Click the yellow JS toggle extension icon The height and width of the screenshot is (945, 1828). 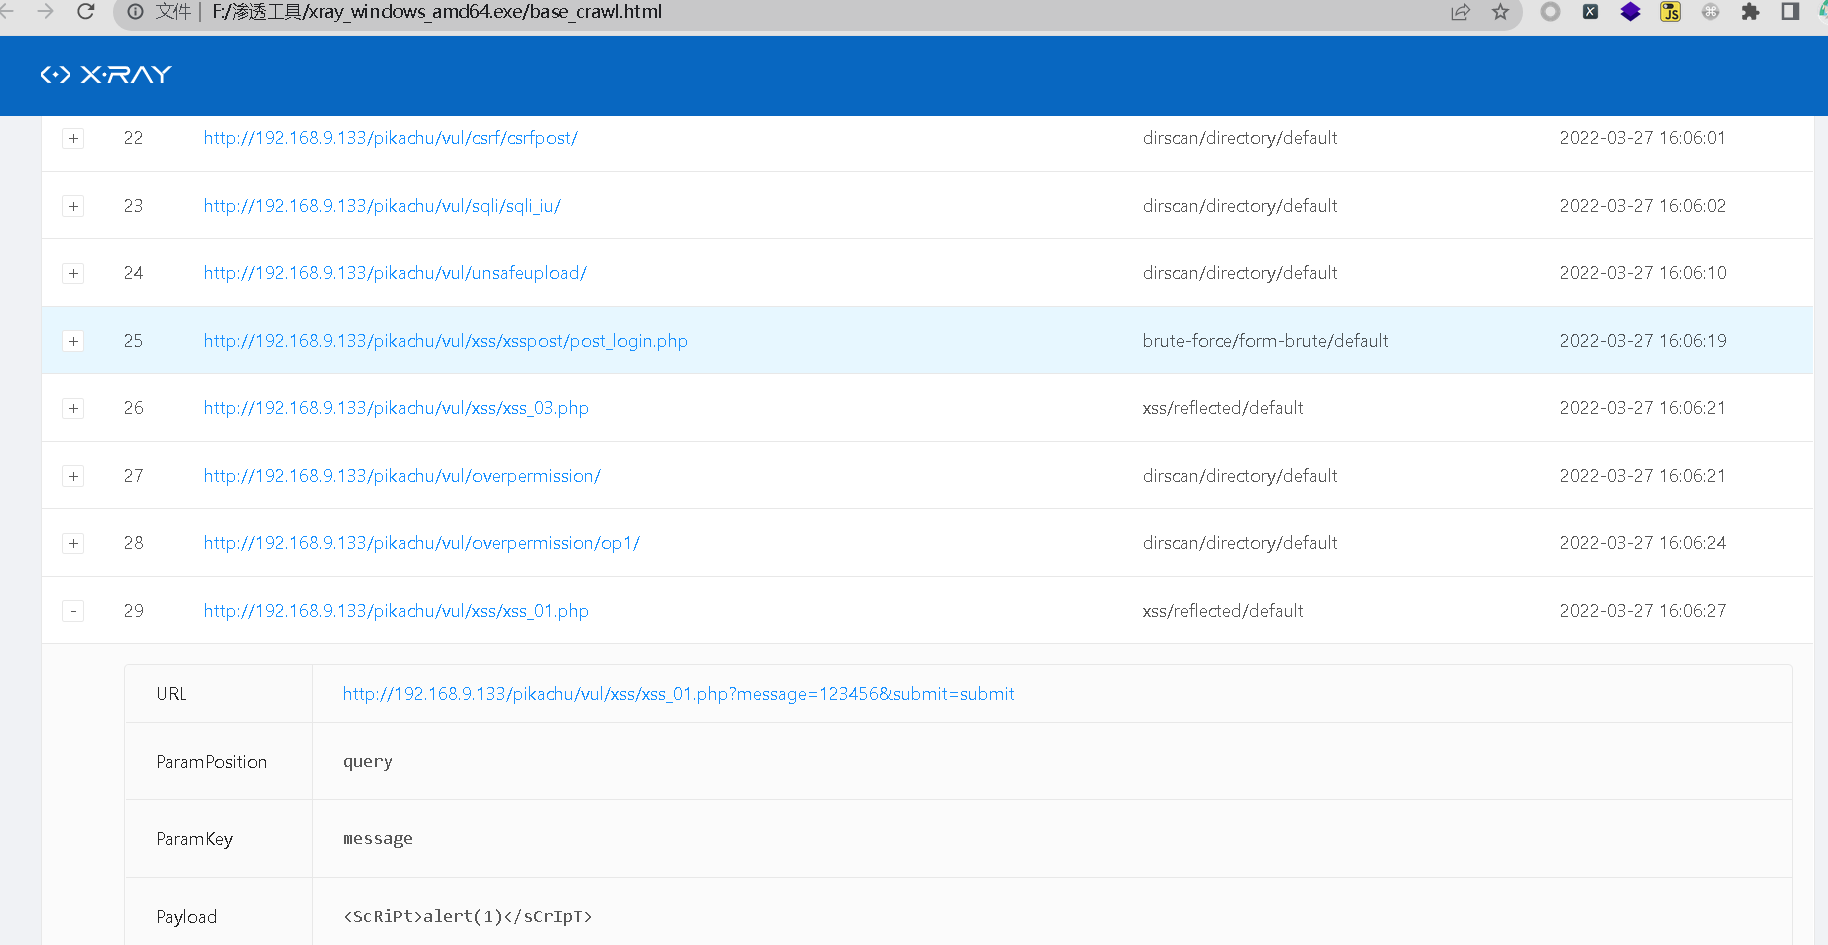click(x=1670, y=12)
